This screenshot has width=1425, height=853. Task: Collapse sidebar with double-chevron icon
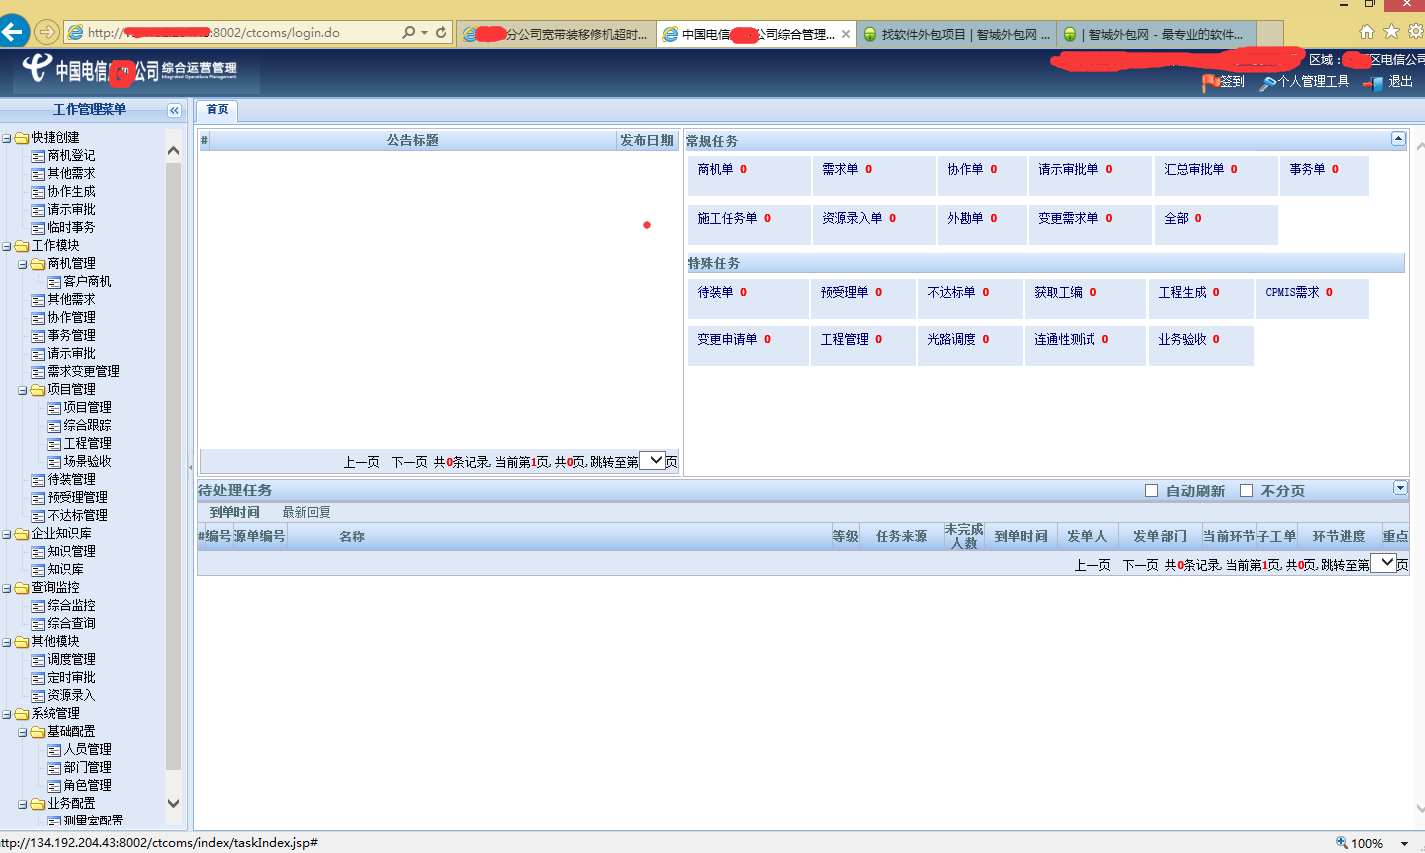[x=174, y=110]
